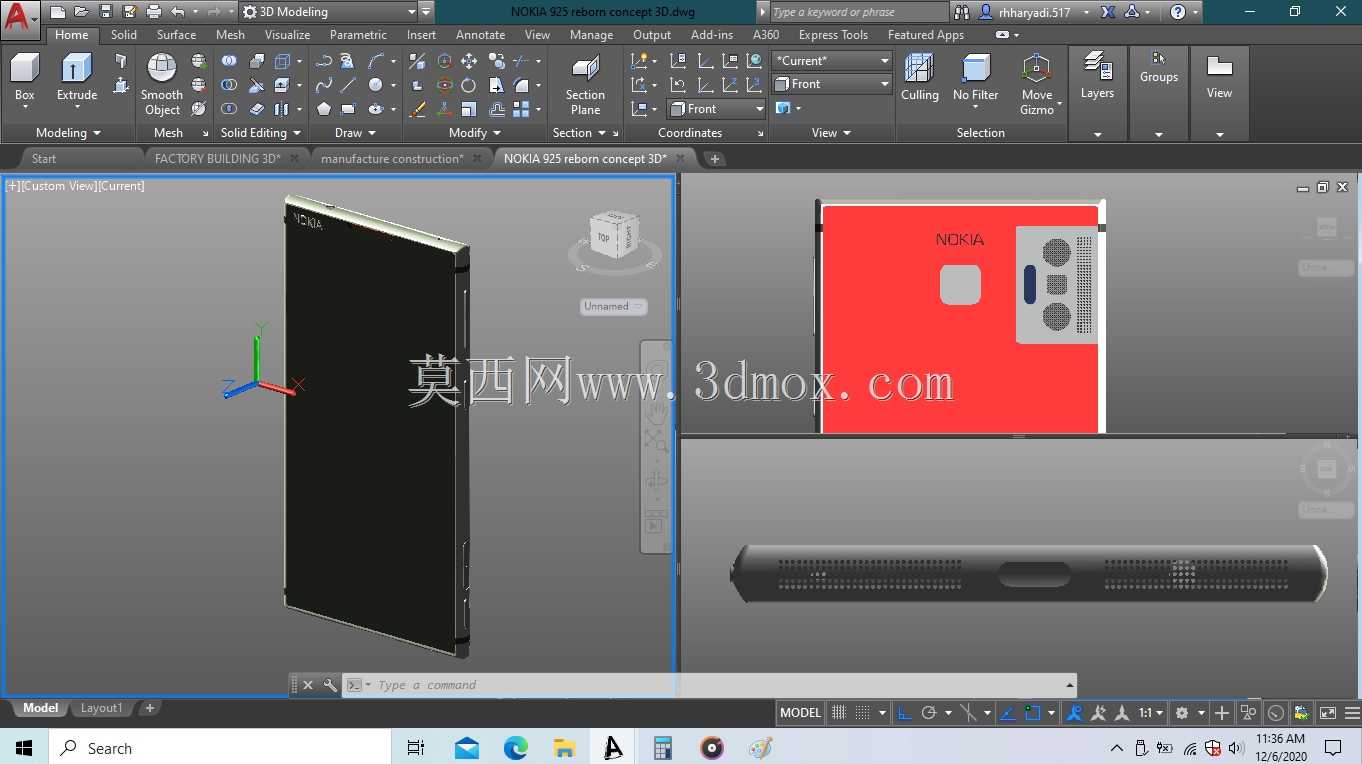Expand the Modify panel
This screenshot has width=1362, height=764.
474,133
